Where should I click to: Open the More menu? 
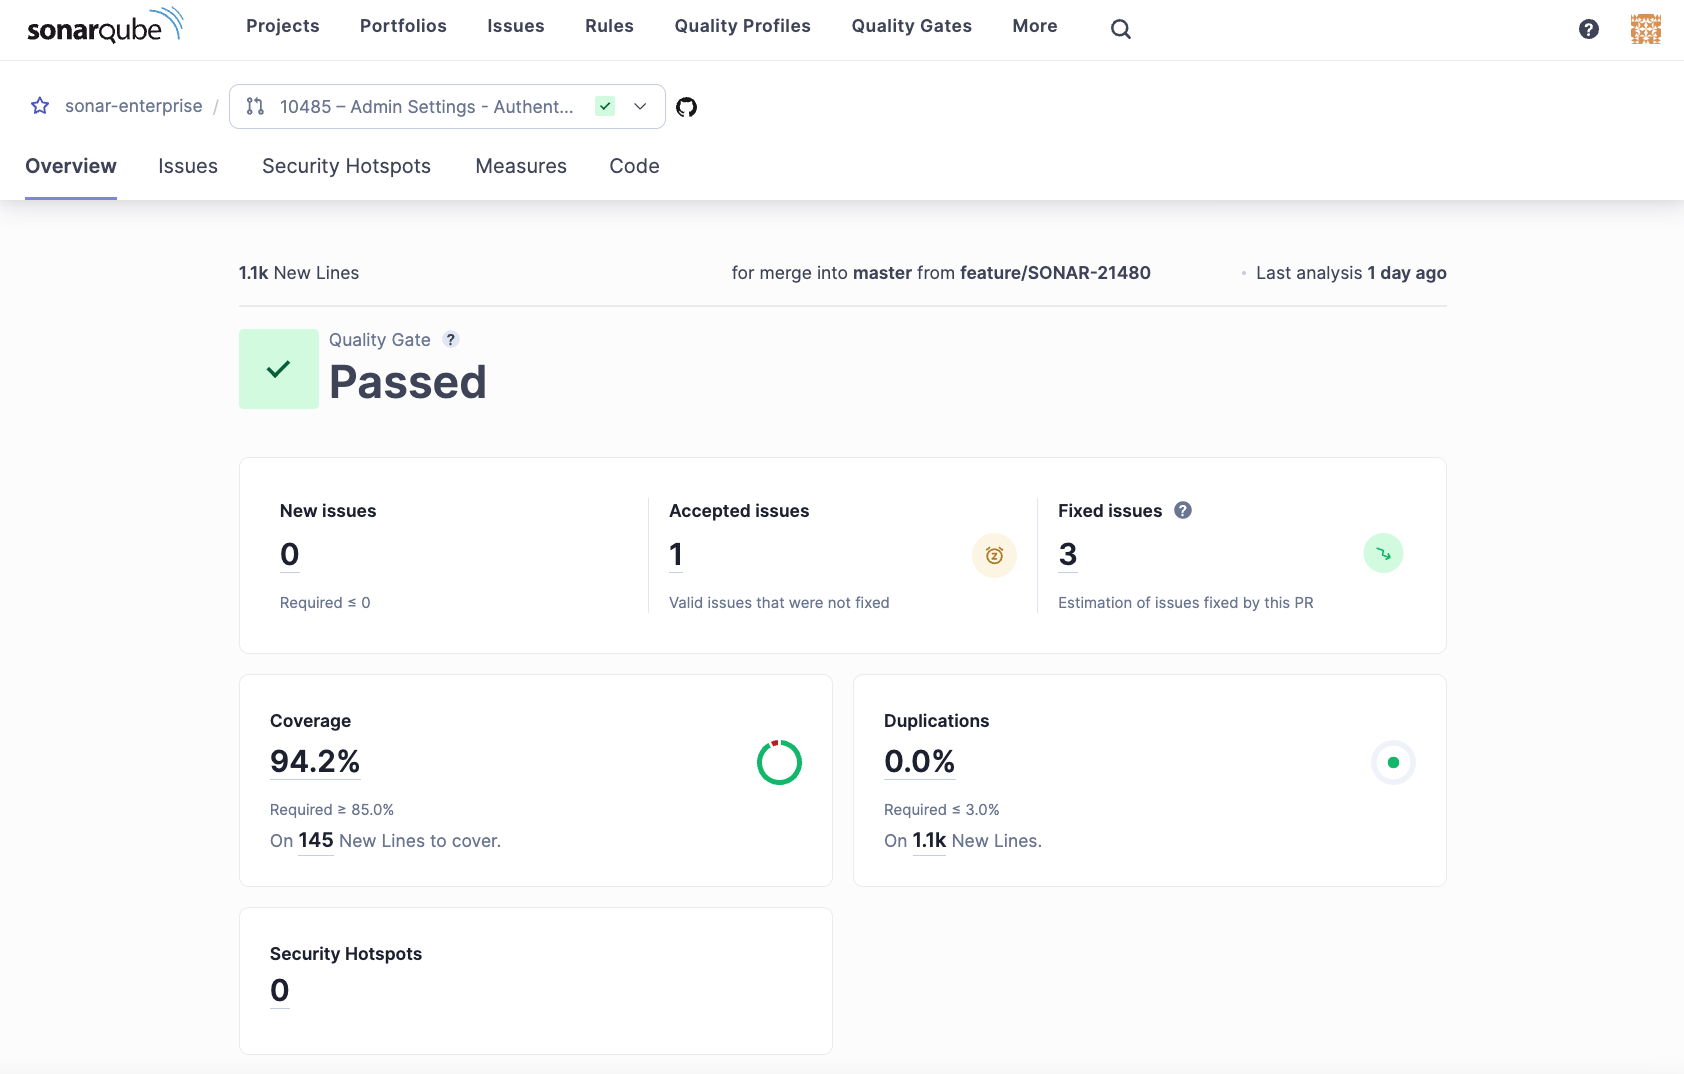tap(1034, 26)
